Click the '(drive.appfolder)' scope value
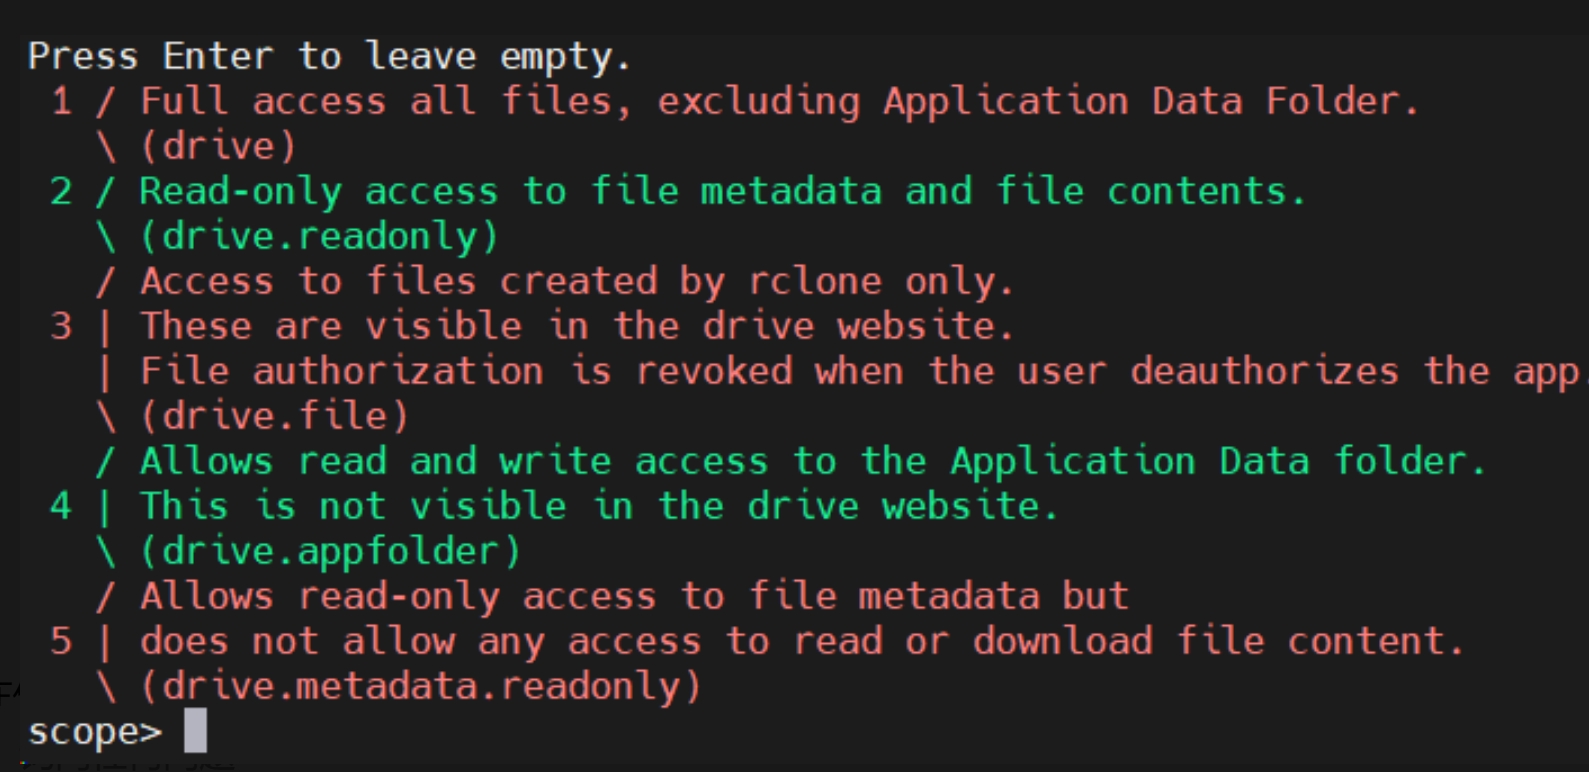 tap(331, 551)
